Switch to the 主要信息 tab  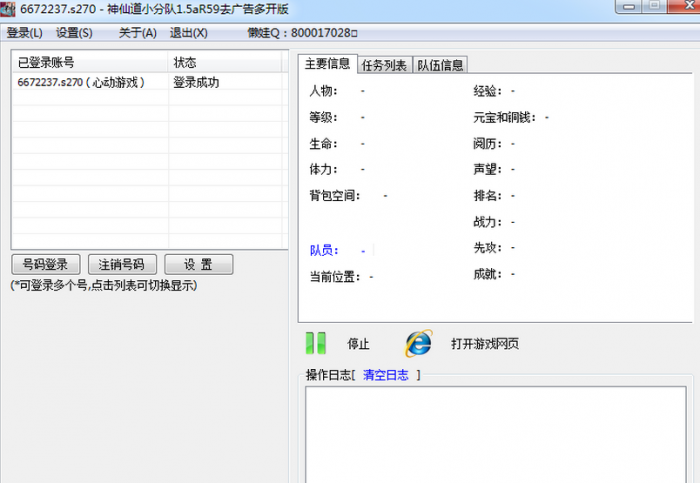326,64
